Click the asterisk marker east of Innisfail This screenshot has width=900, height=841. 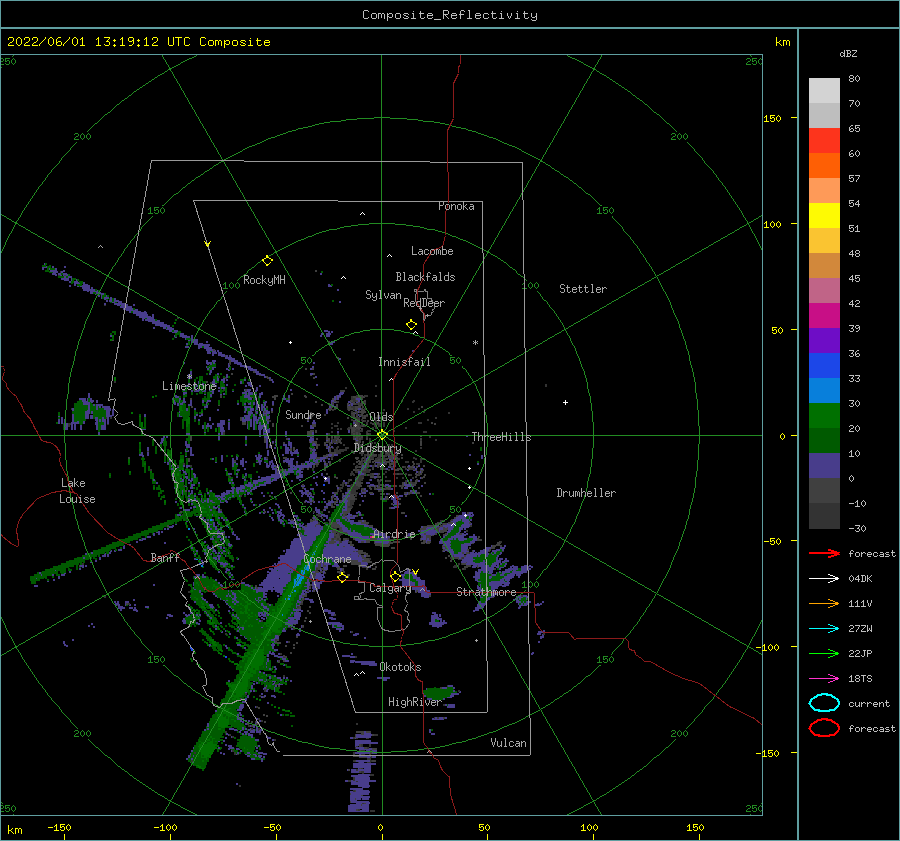click(x=475, y=343)
